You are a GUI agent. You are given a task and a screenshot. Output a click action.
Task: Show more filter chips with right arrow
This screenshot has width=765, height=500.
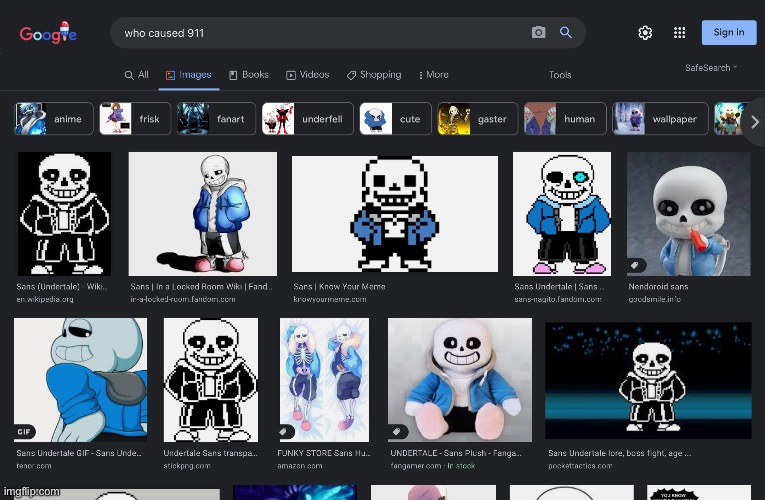coord(754,121)
